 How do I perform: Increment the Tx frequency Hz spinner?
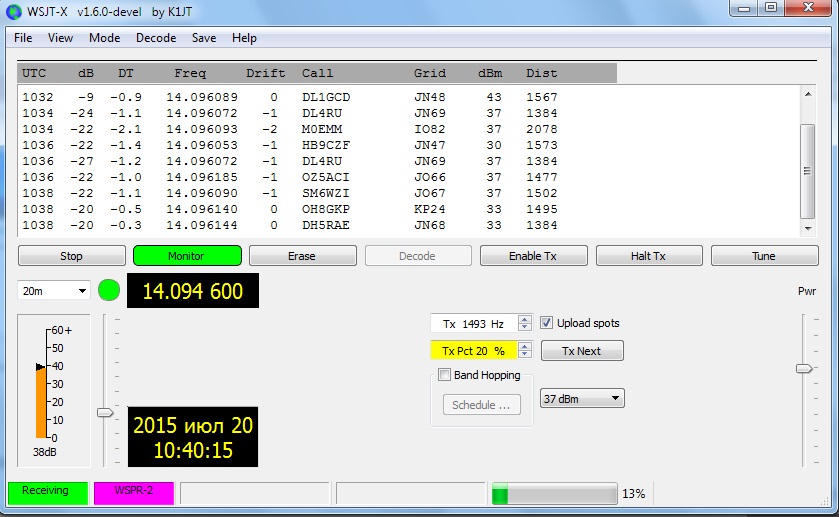tap(525, 319)
